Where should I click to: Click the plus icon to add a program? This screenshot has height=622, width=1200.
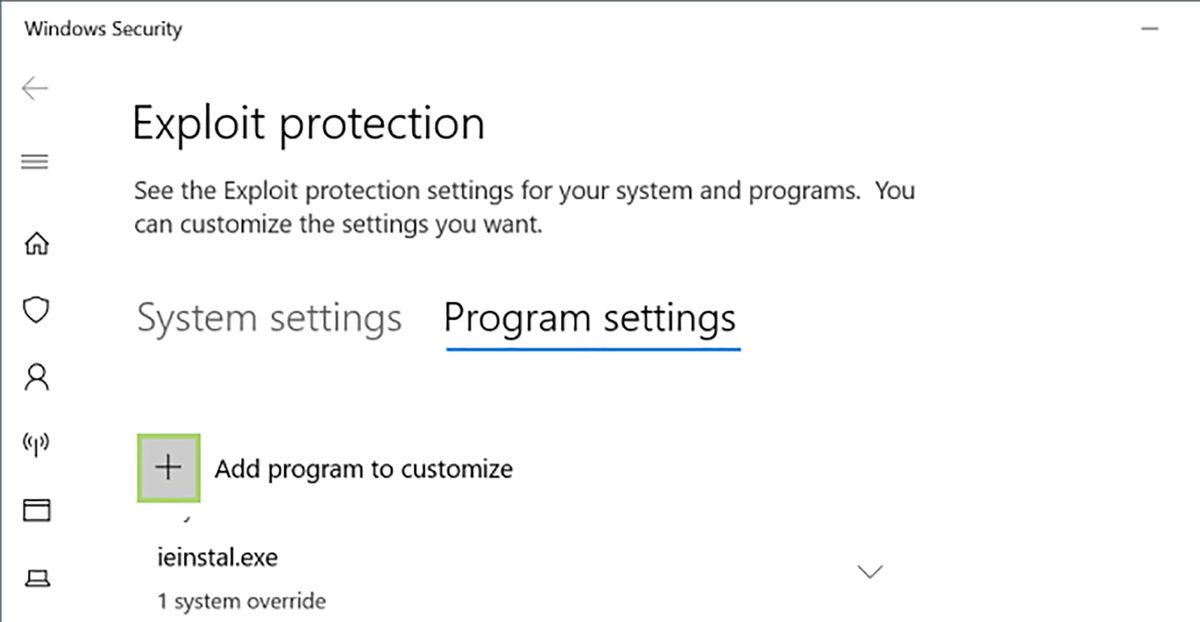pos(167,467)
